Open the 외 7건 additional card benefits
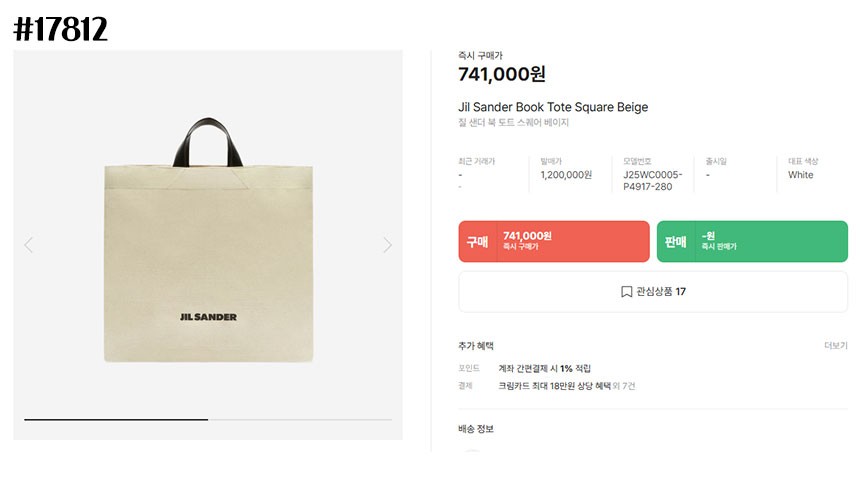860x489 pixels. tap(624, 385)
